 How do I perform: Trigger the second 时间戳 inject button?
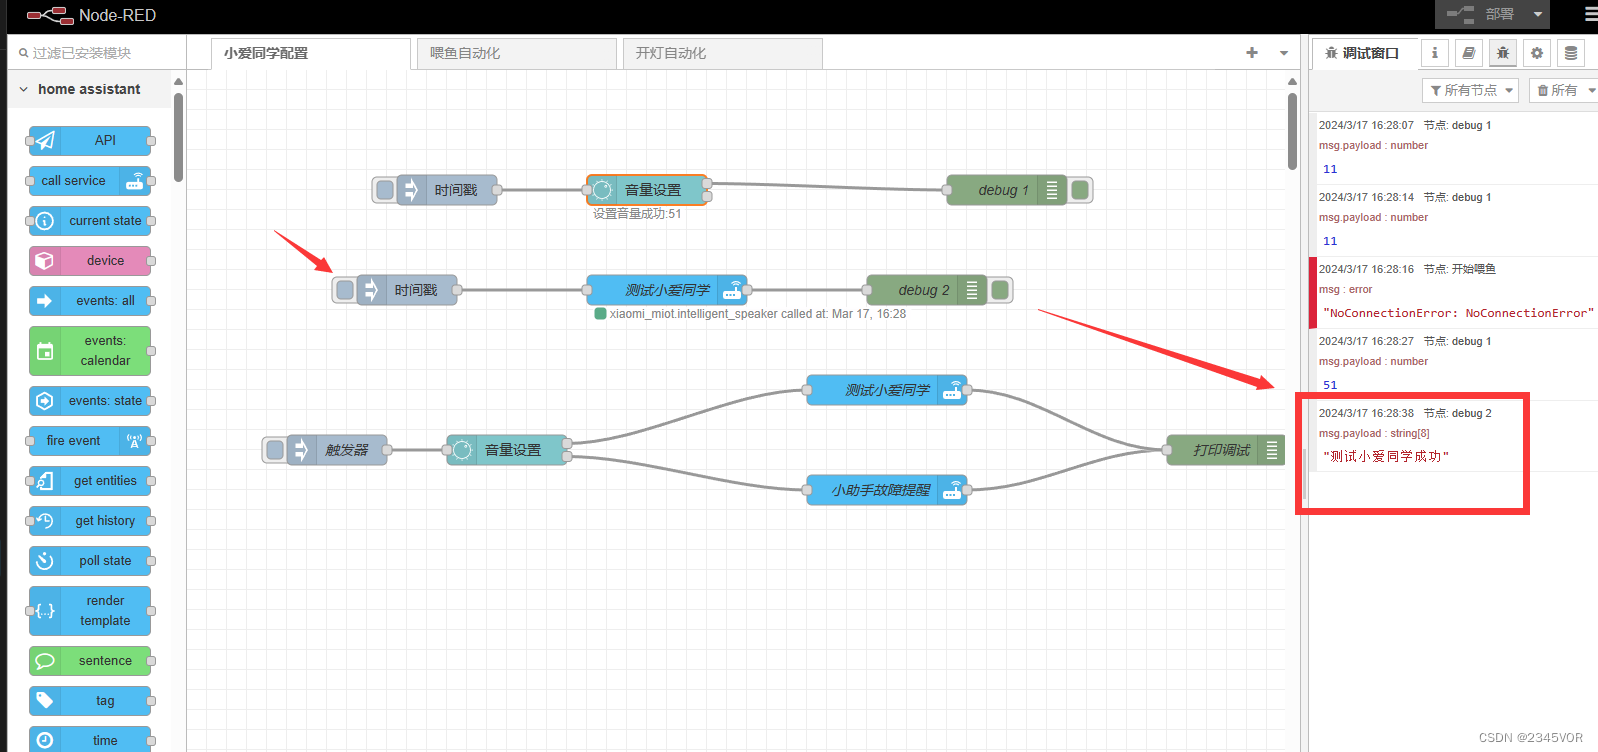(345, 290)
